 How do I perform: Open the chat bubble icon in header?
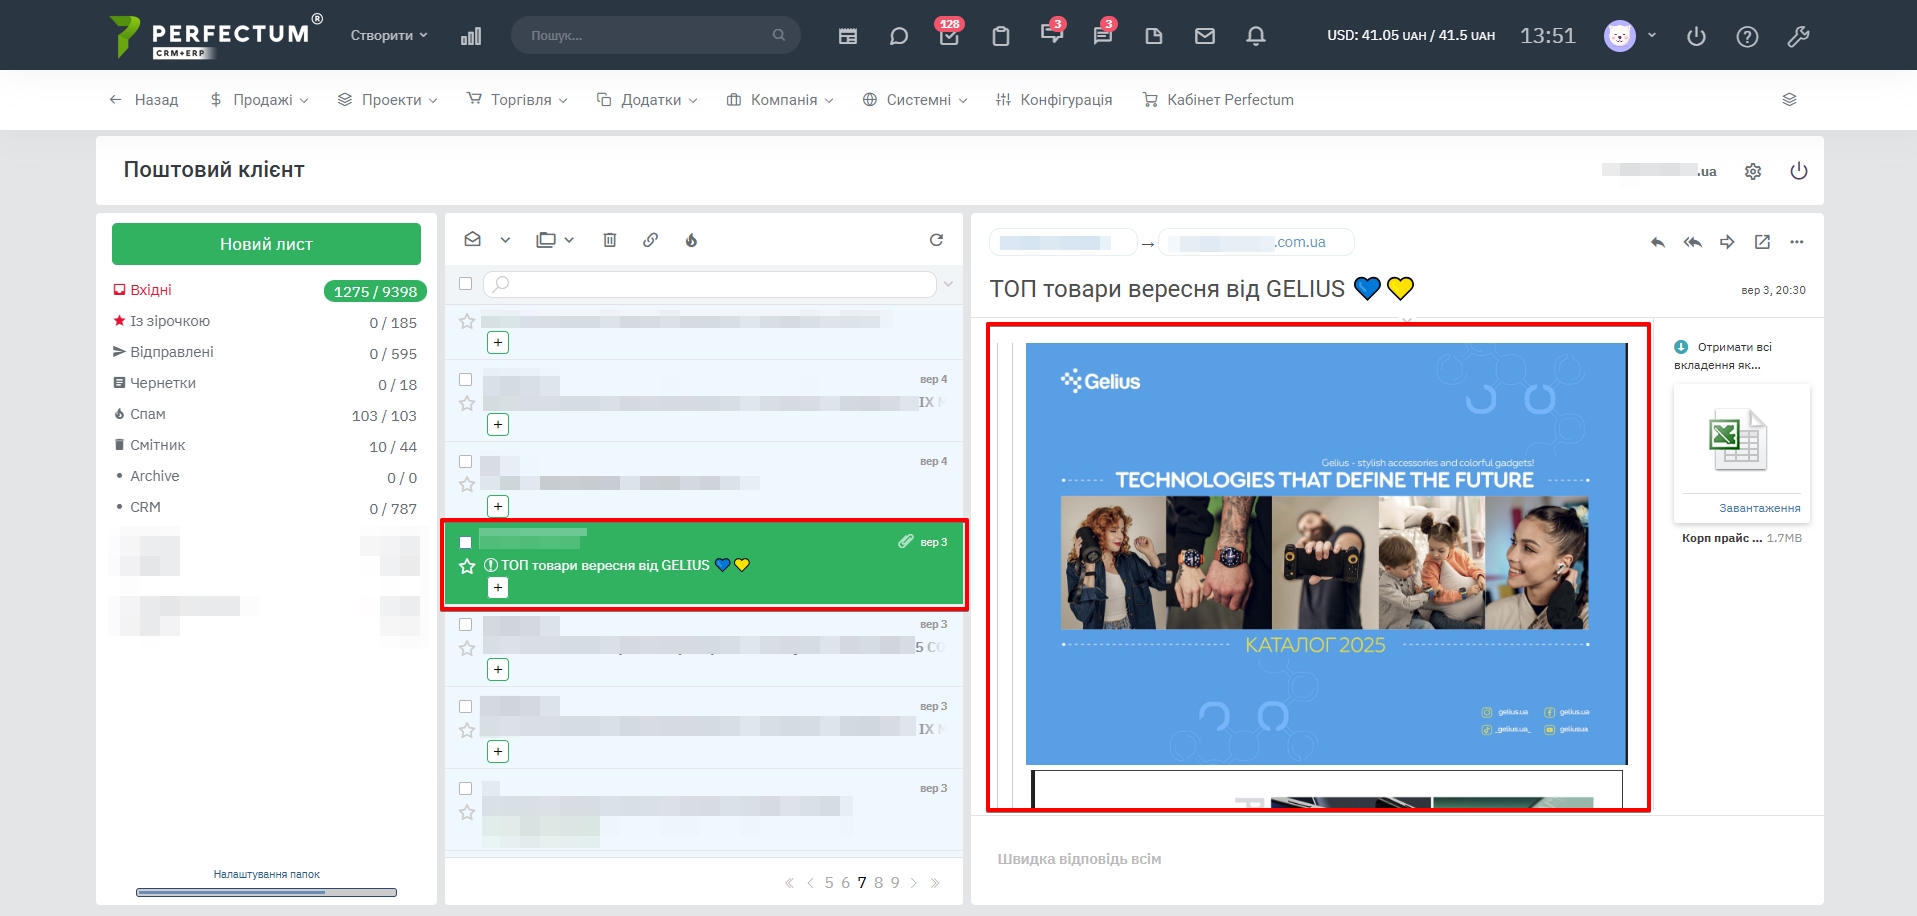coord(899,36)
